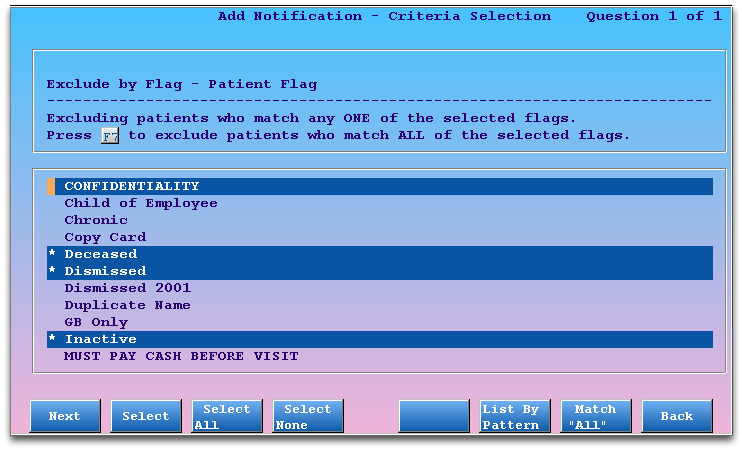The image size is (742, 449).
Task: Select the Copy Card flag
Action: 380,238
